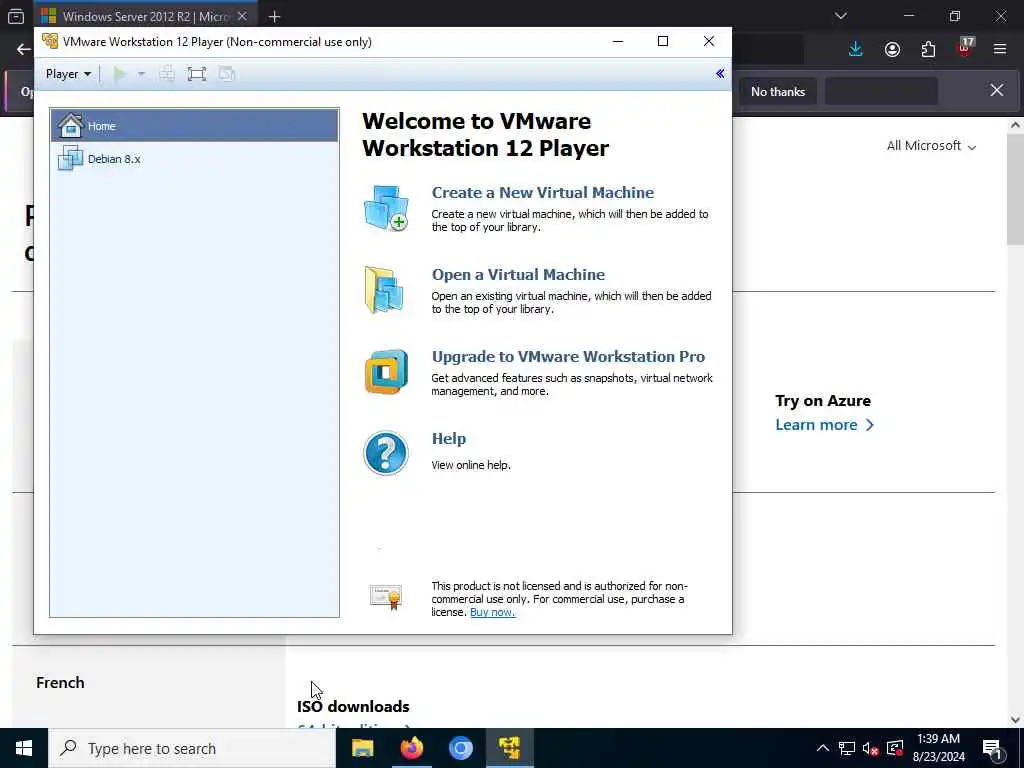The image size is (1024, 768).
Task: Click the green Play virtual machine button
Action: click(120, 74)
